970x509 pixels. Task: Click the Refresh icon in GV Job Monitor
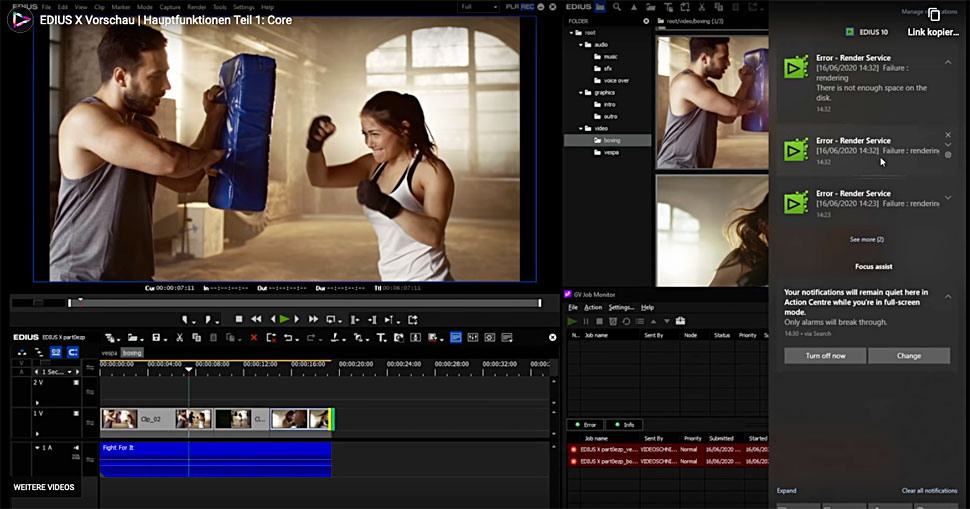[x=626, y=321]
